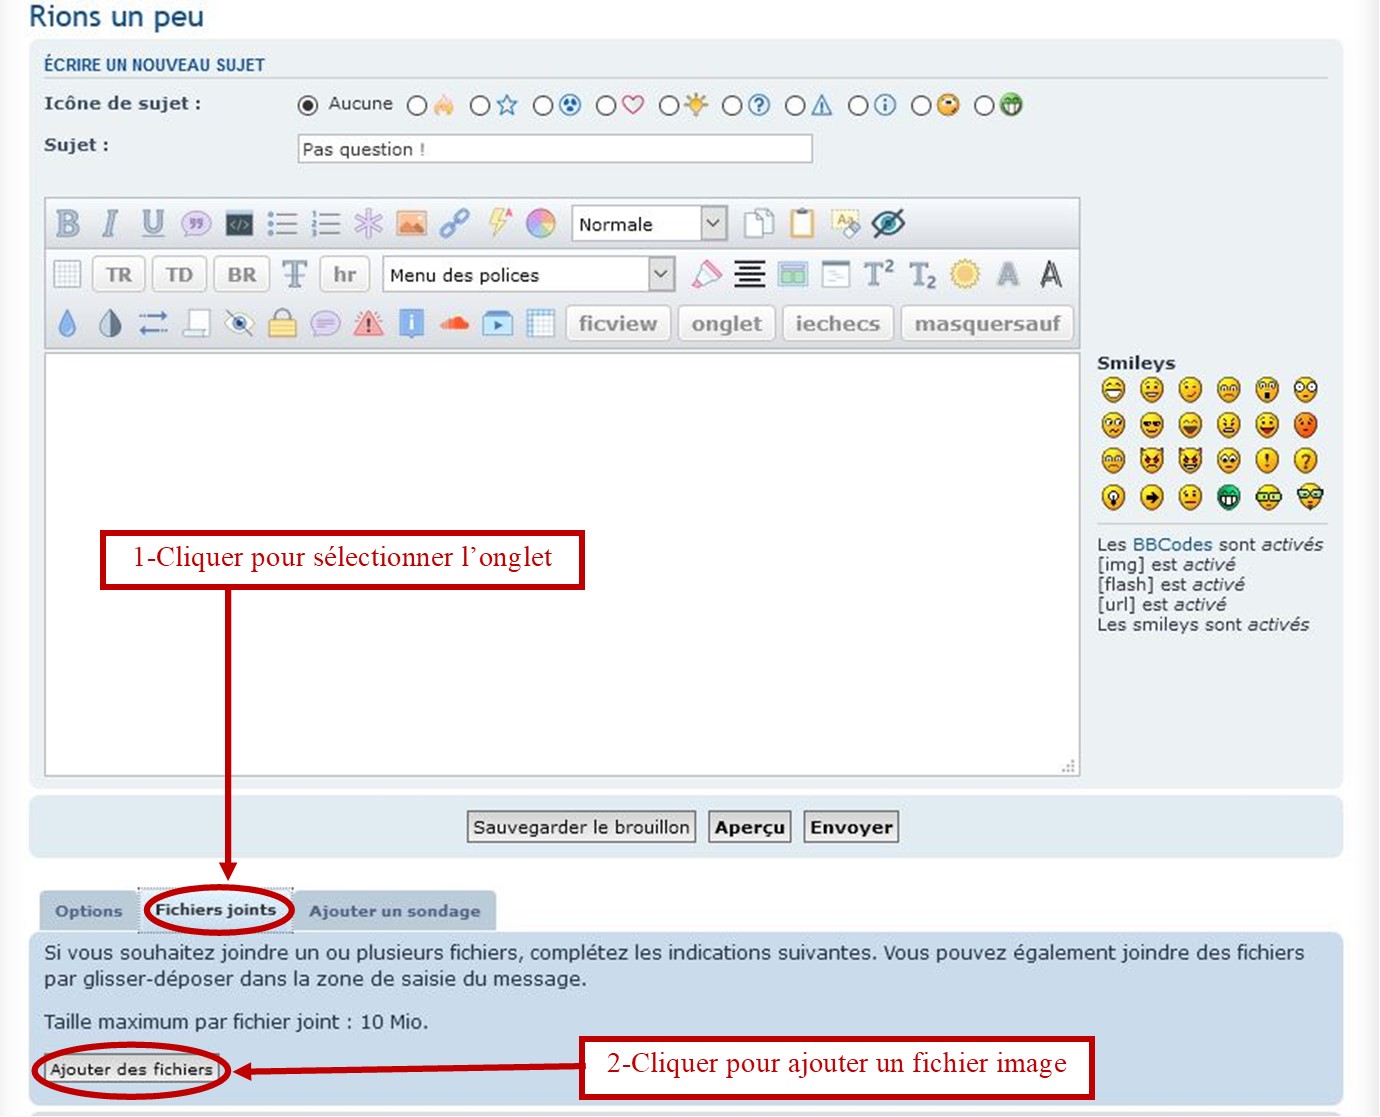Click the SoundCloud embed icon
Viewport: 1380px width, 1117px height.
coord(454,323)
